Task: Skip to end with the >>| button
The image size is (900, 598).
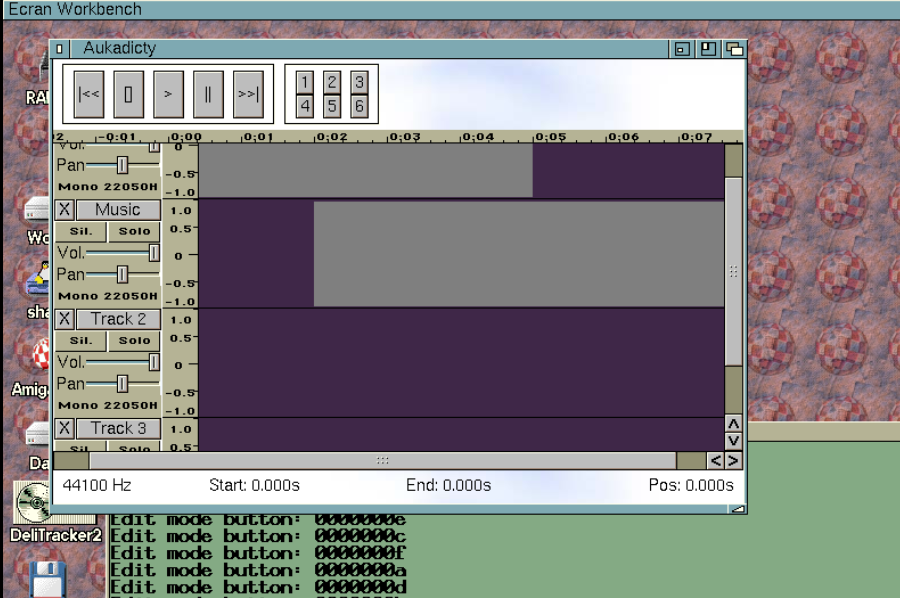Action: [248, 94]
